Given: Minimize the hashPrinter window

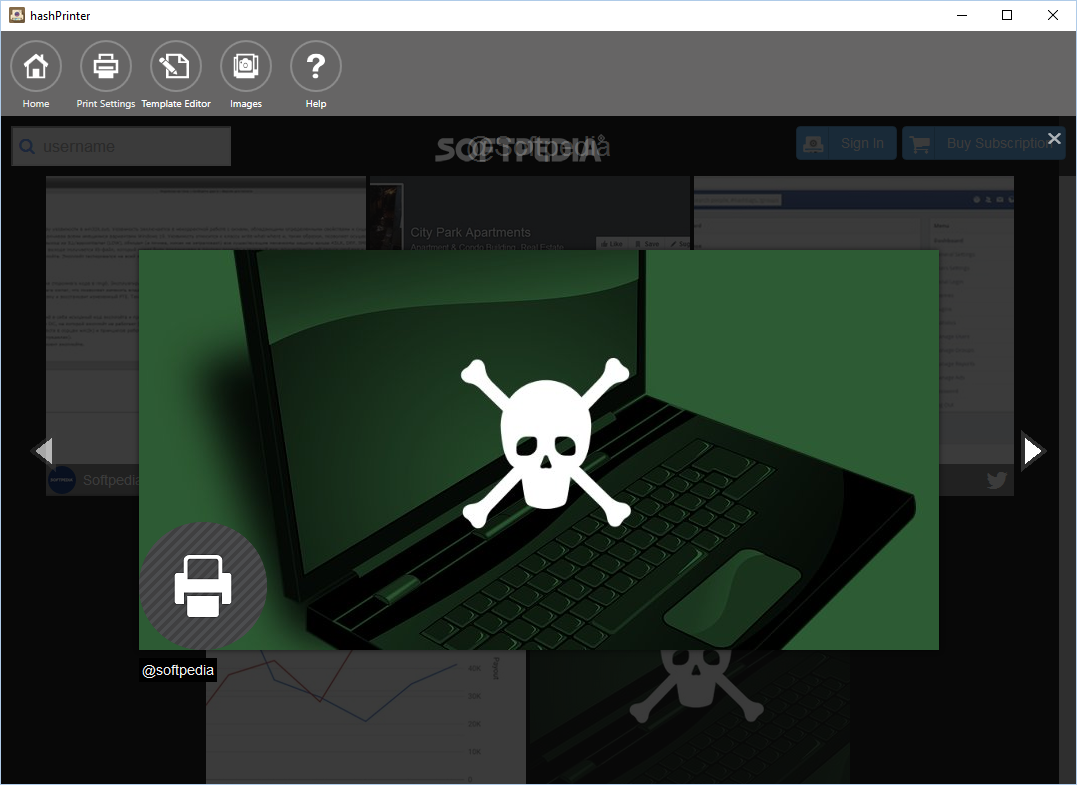Looking at the screenshot, I should pos(962,15).
